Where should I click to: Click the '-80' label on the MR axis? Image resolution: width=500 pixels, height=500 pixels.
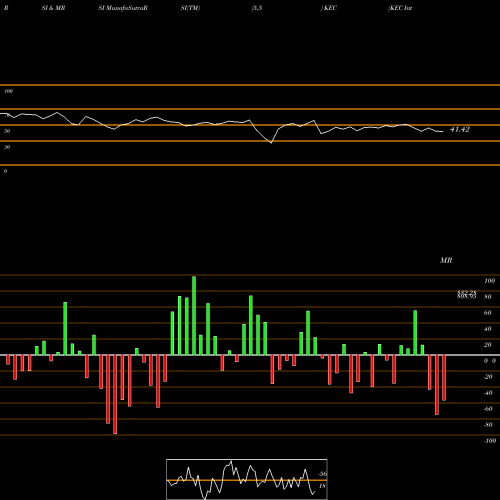(x=488, y=425)
